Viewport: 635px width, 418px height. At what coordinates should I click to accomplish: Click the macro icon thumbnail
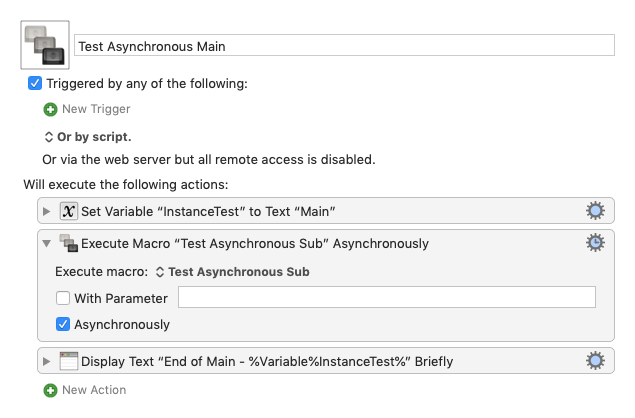tap(45, 45)
